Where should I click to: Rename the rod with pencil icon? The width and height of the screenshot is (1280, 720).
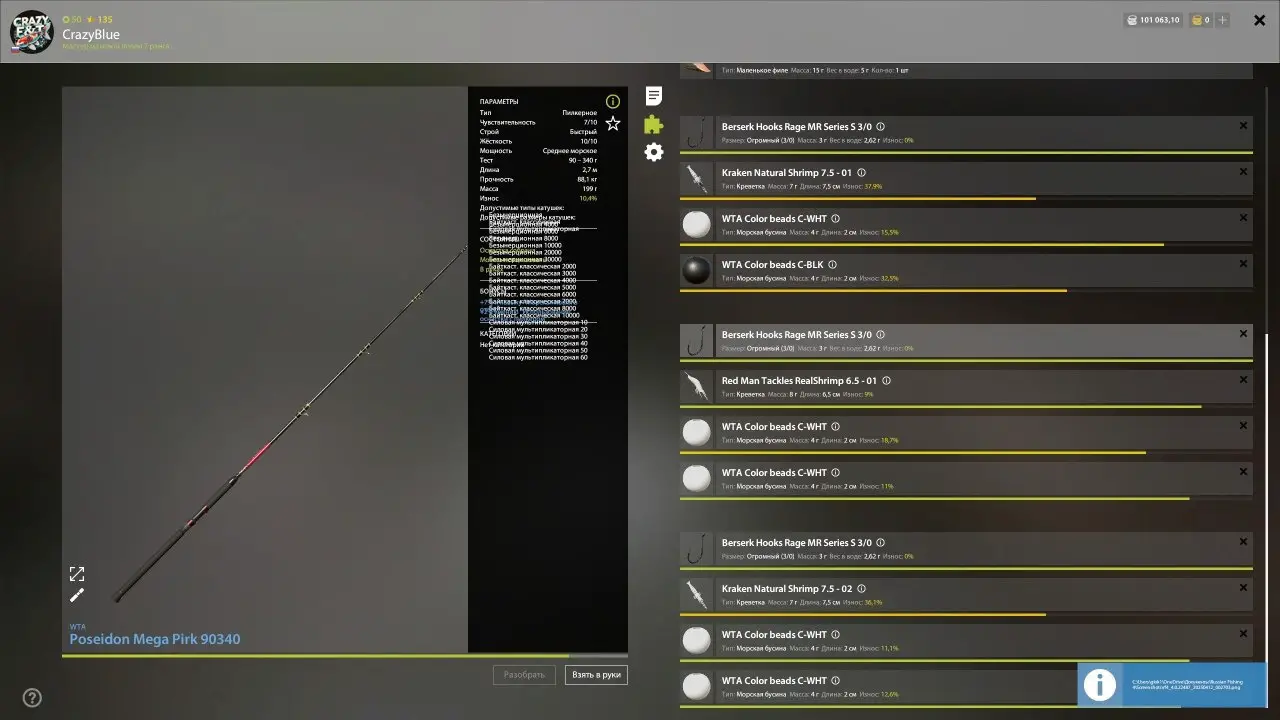[x=77, y=595]
